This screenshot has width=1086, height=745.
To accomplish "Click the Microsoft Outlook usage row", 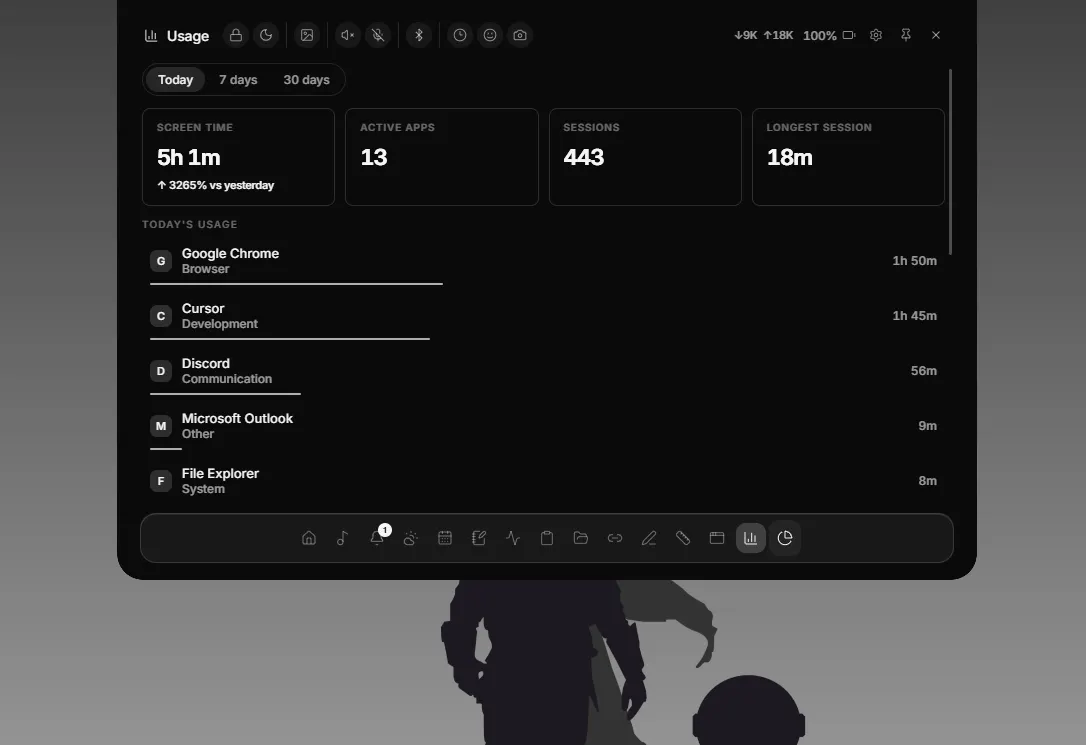I will pyautogui.click(x=544, y=427).
